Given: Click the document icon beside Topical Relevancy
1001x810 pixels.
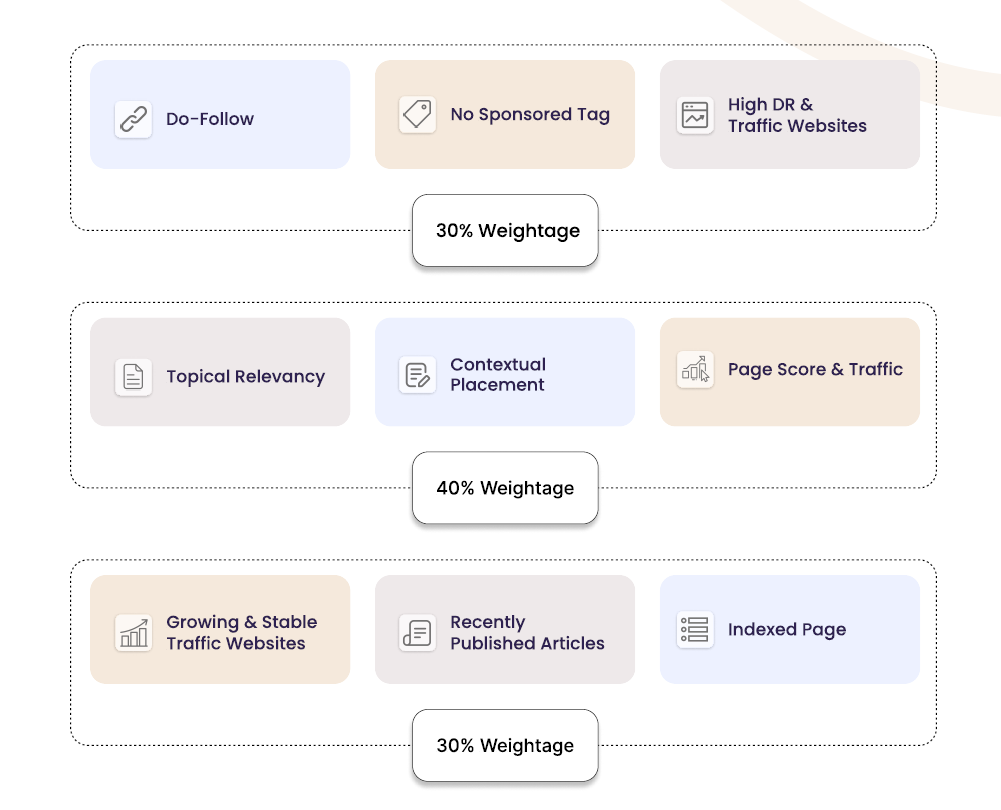Looking at the screenshot, I should 133,377.
